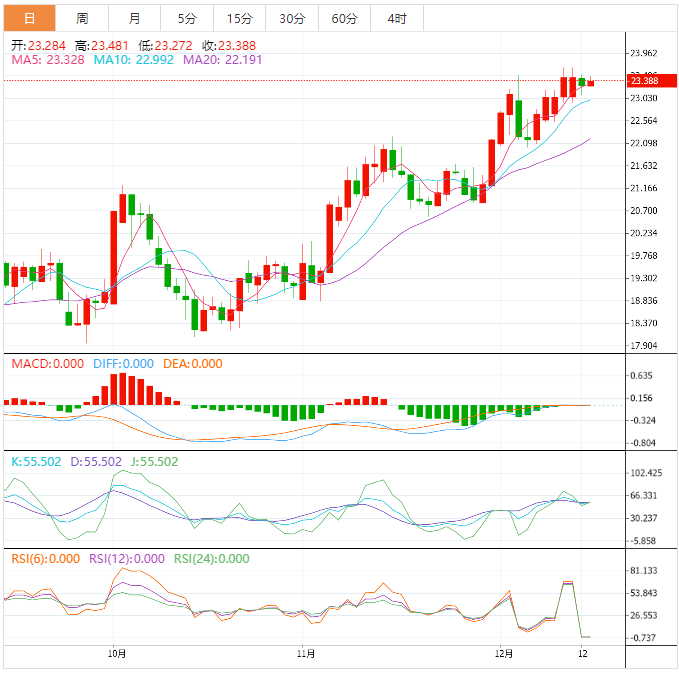Click the MACD indicator label

click(x=48, y=364)
